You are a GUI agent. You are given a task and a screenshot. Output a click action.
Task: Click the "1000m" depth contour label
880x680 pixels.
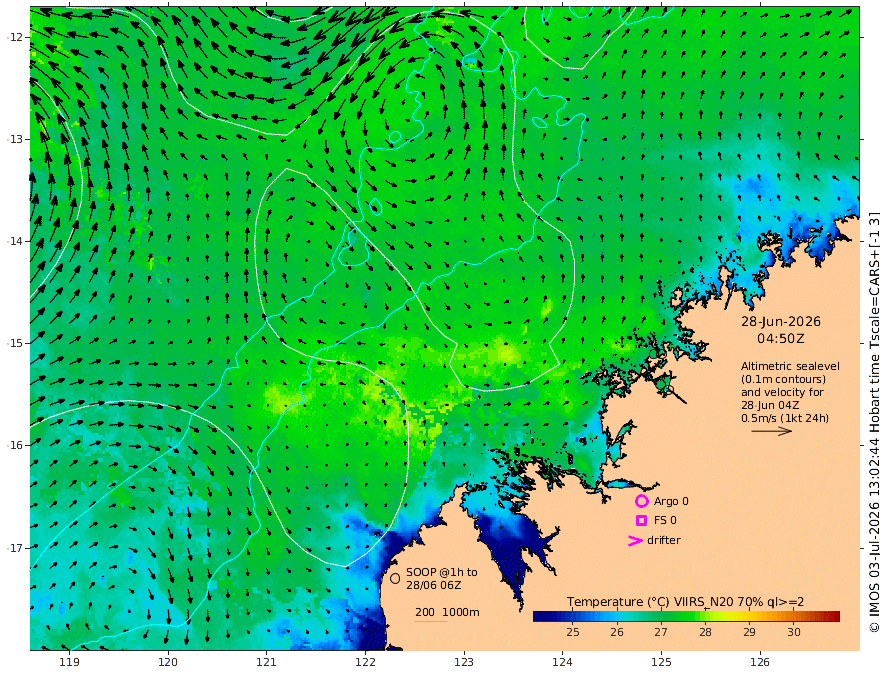pos(461,612)
